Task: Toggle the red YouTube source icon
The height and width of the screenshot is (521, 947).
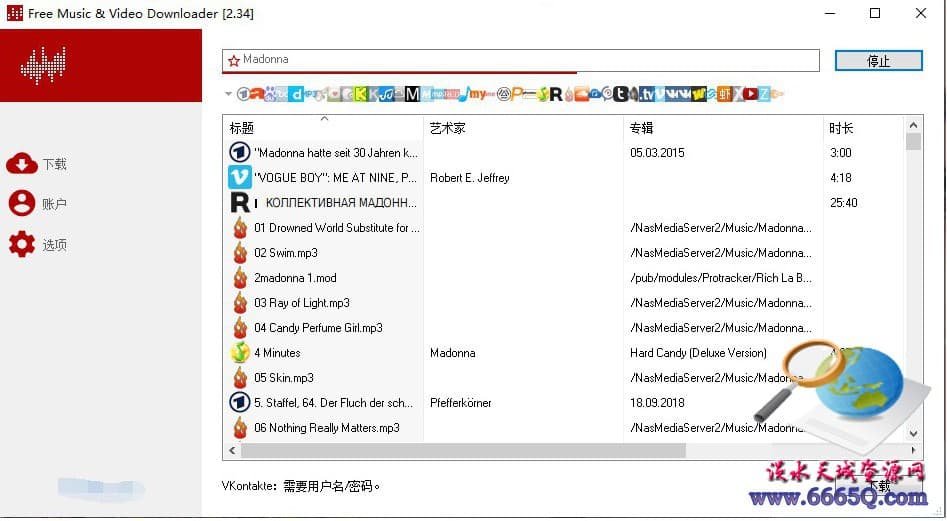Action: (x=751, y=94)
